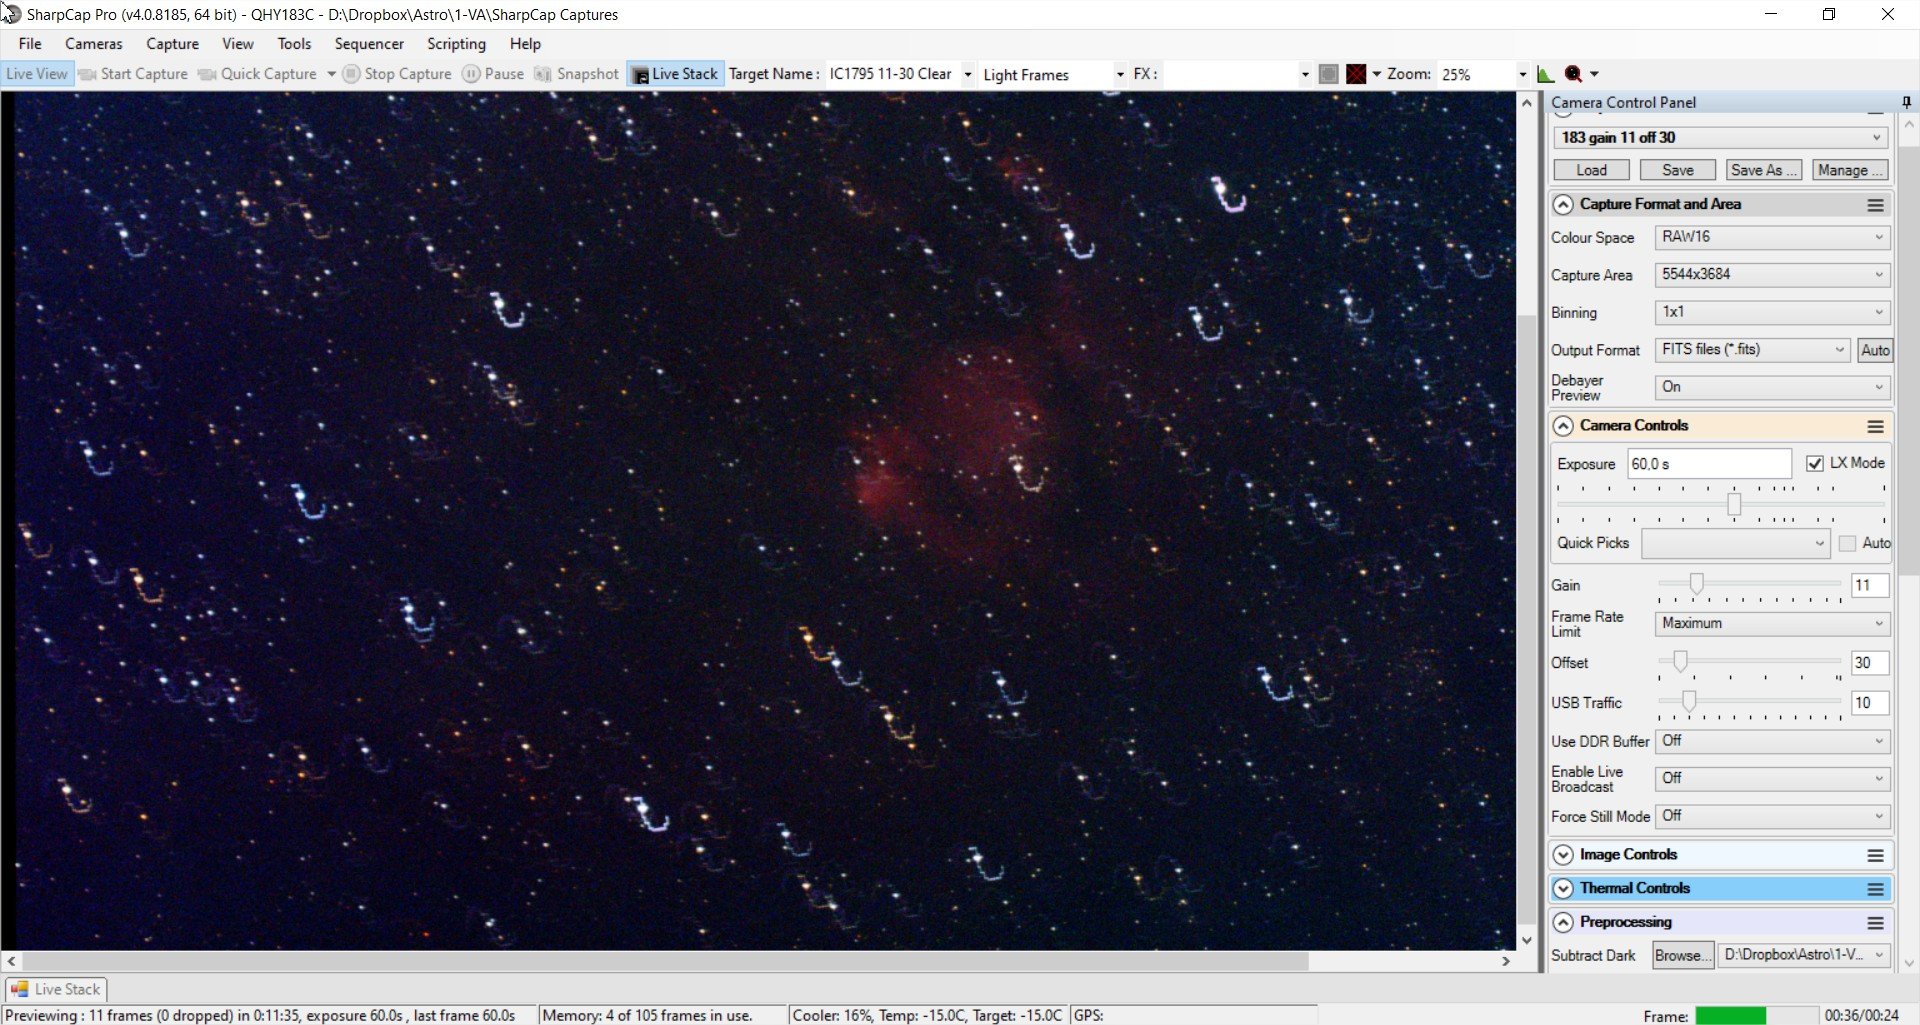The height and width of the screenshot is (1025, 1920).
Task: Open Preprocessing section hamburger menu
Action: click(x=1875, y=923)
